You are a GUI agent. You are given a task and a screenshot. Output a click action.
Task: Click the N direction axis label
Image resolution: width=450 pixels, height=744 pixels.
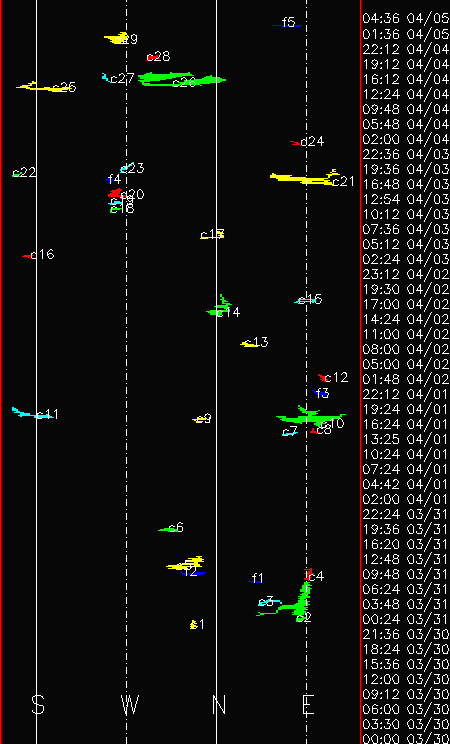tap(219, 705)
